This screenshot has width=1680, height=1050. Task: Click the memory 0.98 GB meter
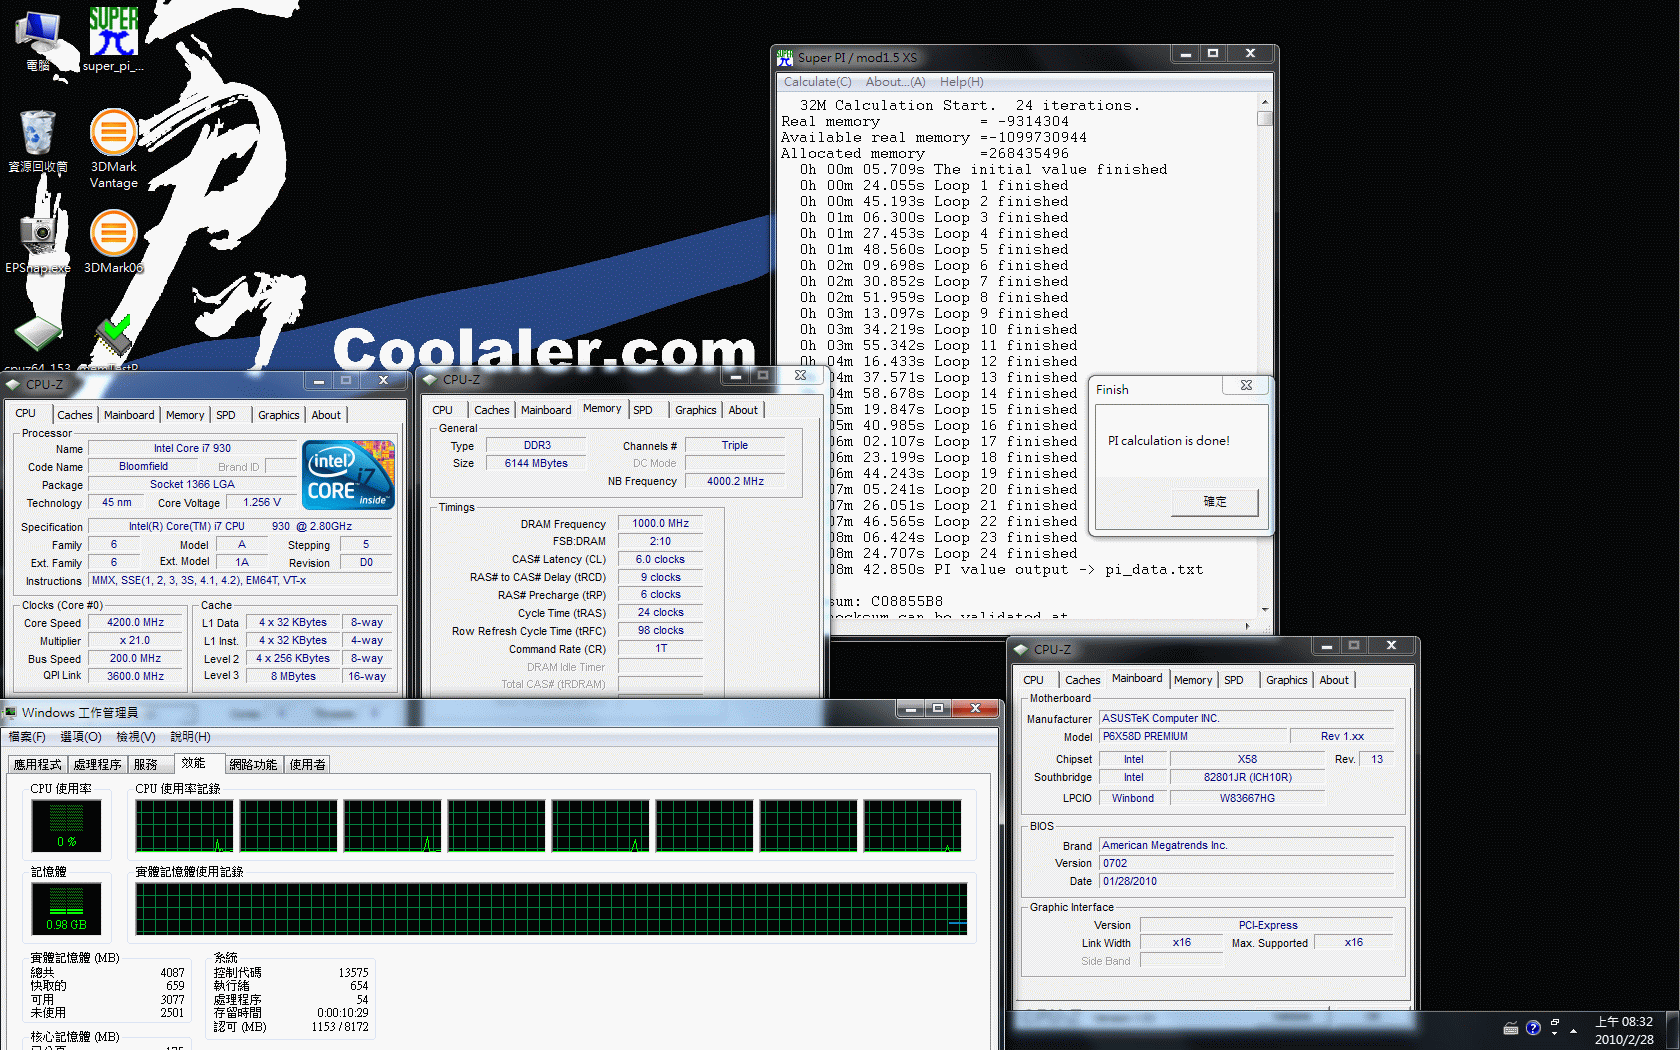tap(66, 909)
